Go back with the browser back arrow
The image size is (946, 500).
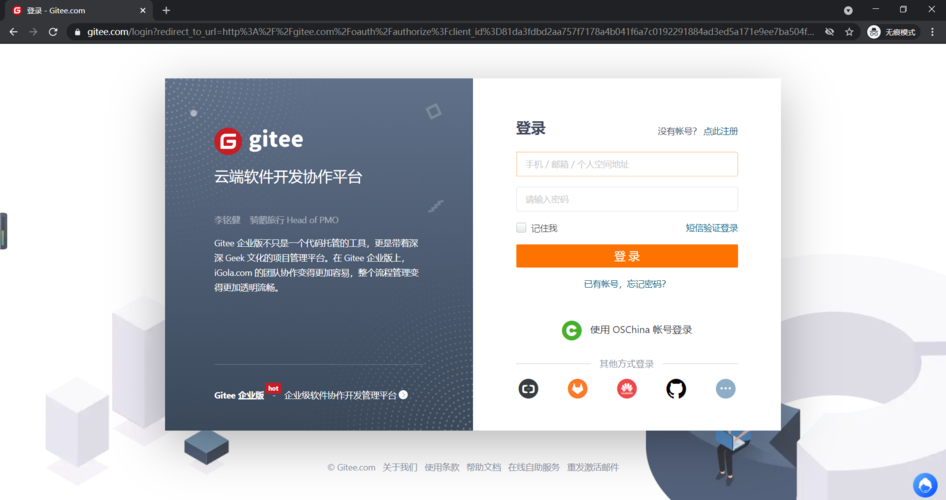tap(13, 32)
